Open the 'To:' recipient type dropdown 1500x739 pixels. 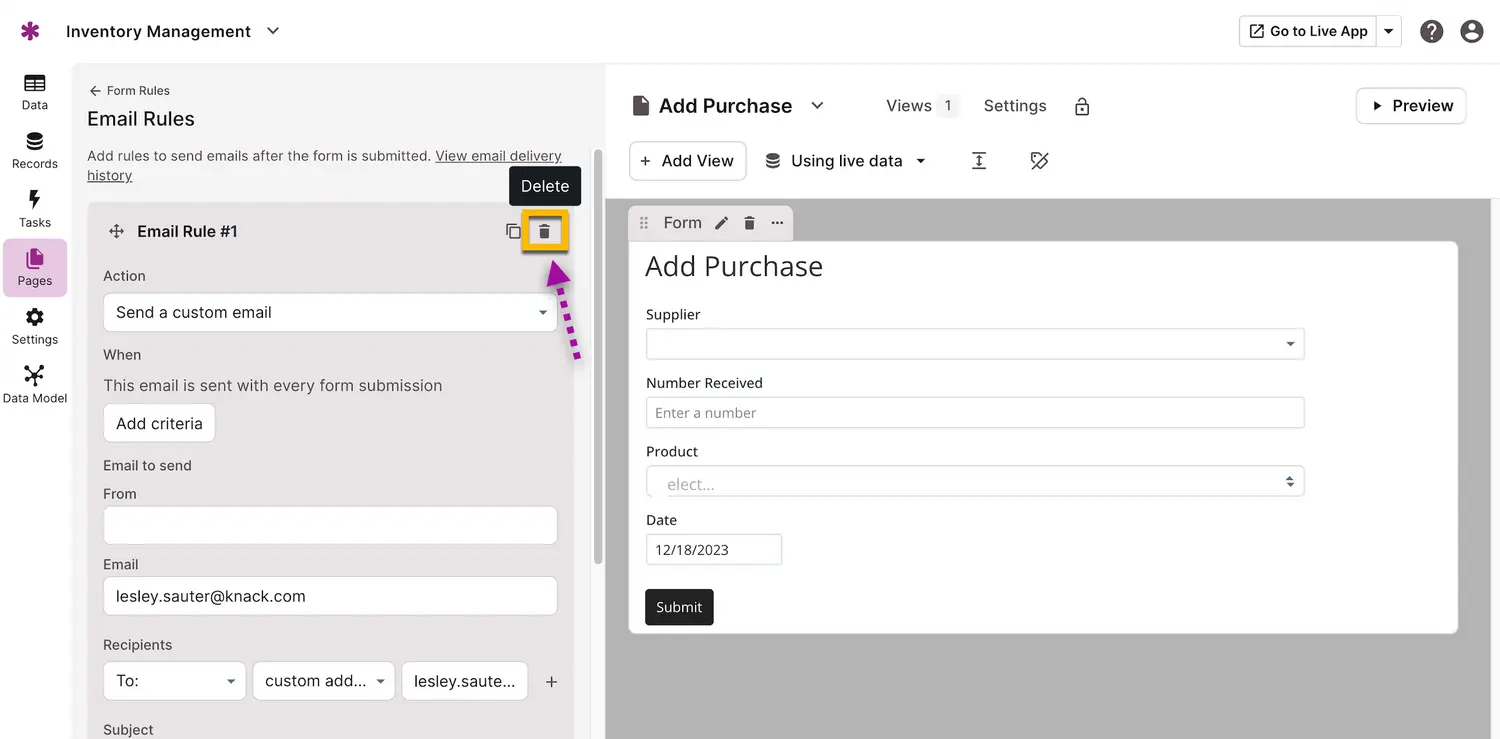coord(174,681)
